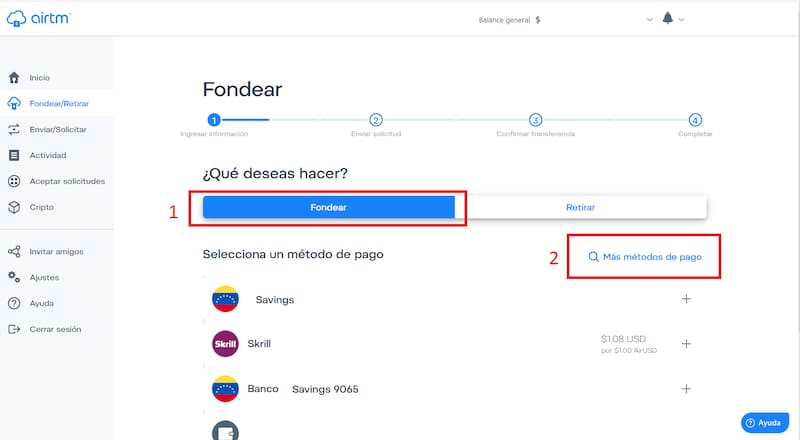Open Enviar/Solicitar in the sidebar menu

pos(57,130)
